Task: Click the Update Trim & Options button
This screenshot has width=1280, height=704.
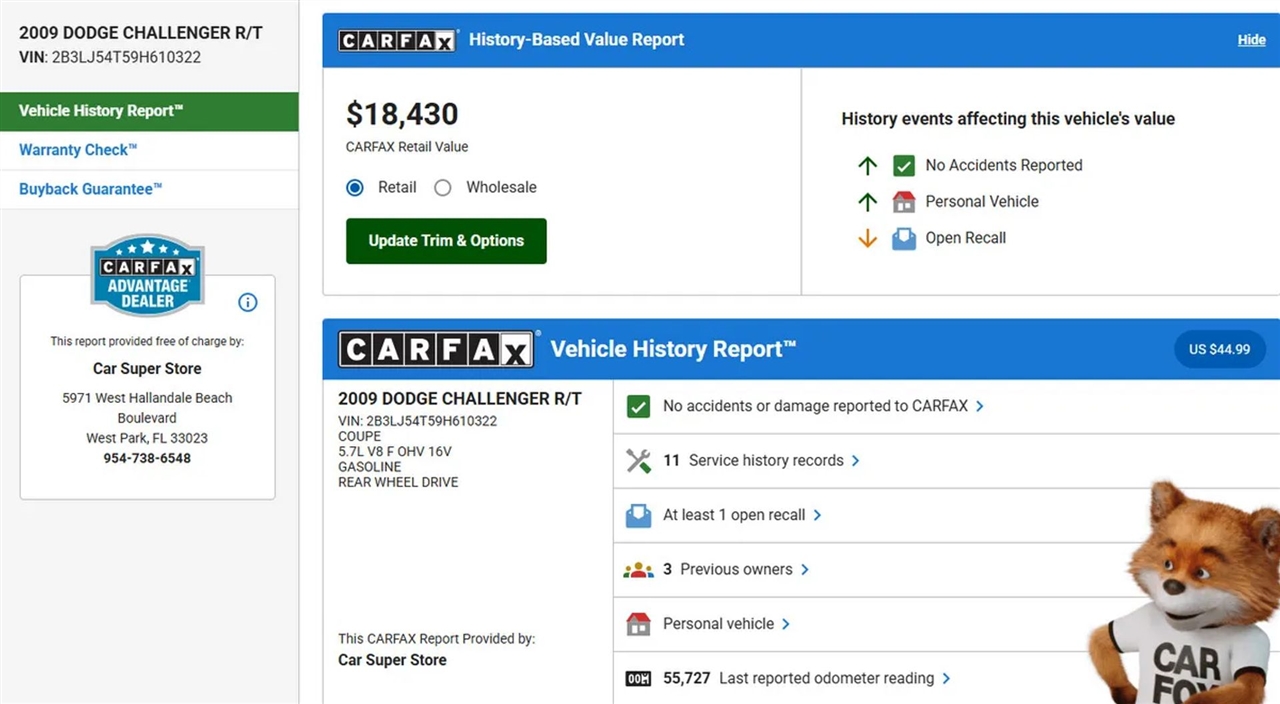Action: tap(446, 241)
